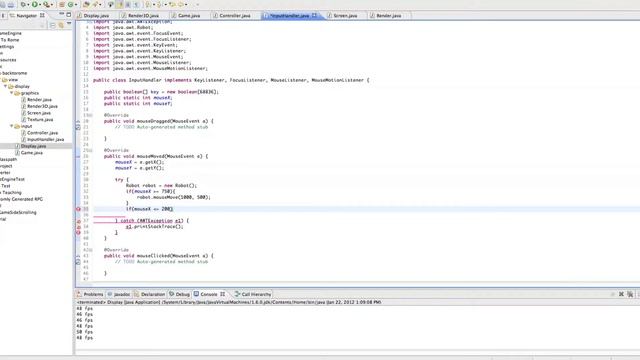Select Render.java in the Navigator tree
640x360 pixels.
pos(39,100)
